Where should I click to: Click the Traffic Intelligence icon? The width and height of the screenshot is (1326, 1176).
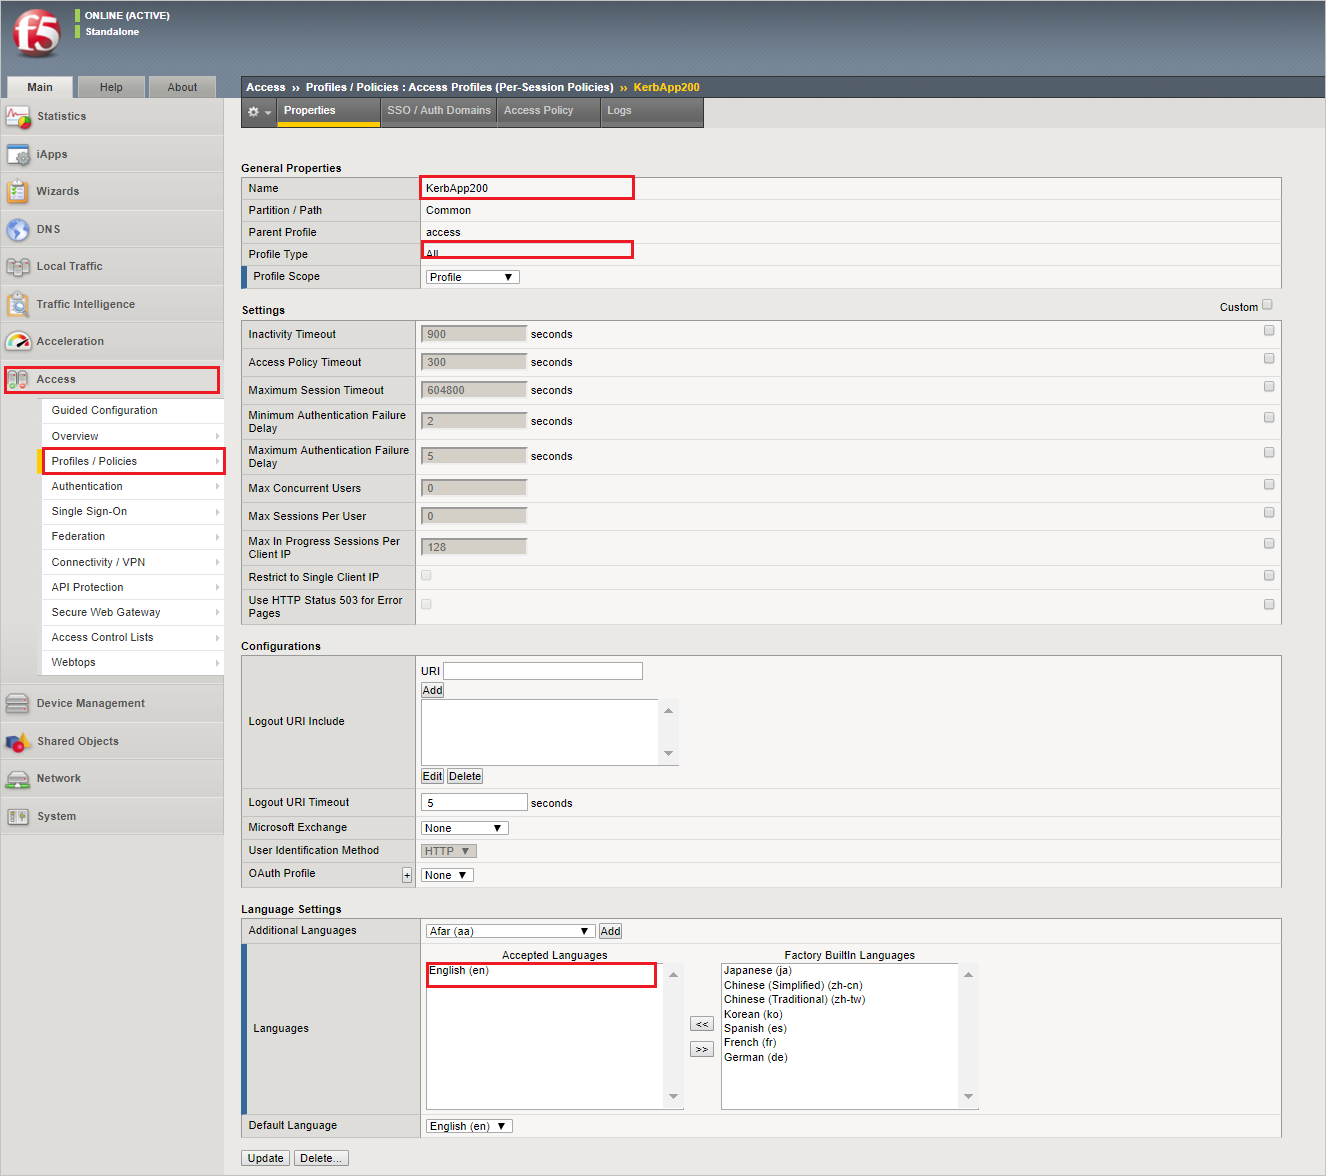[x=18, y=305]
